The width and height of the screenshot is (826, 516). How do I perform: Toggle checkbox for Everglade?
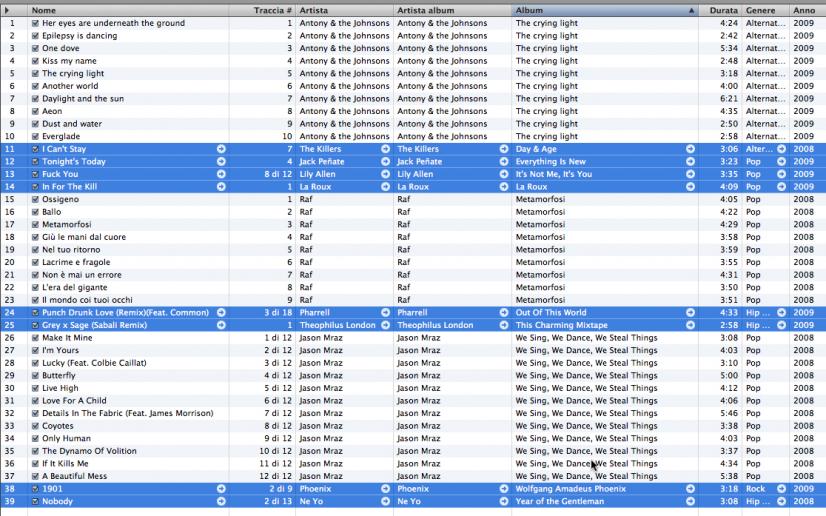pyautogui.click(x=35, y=136)
